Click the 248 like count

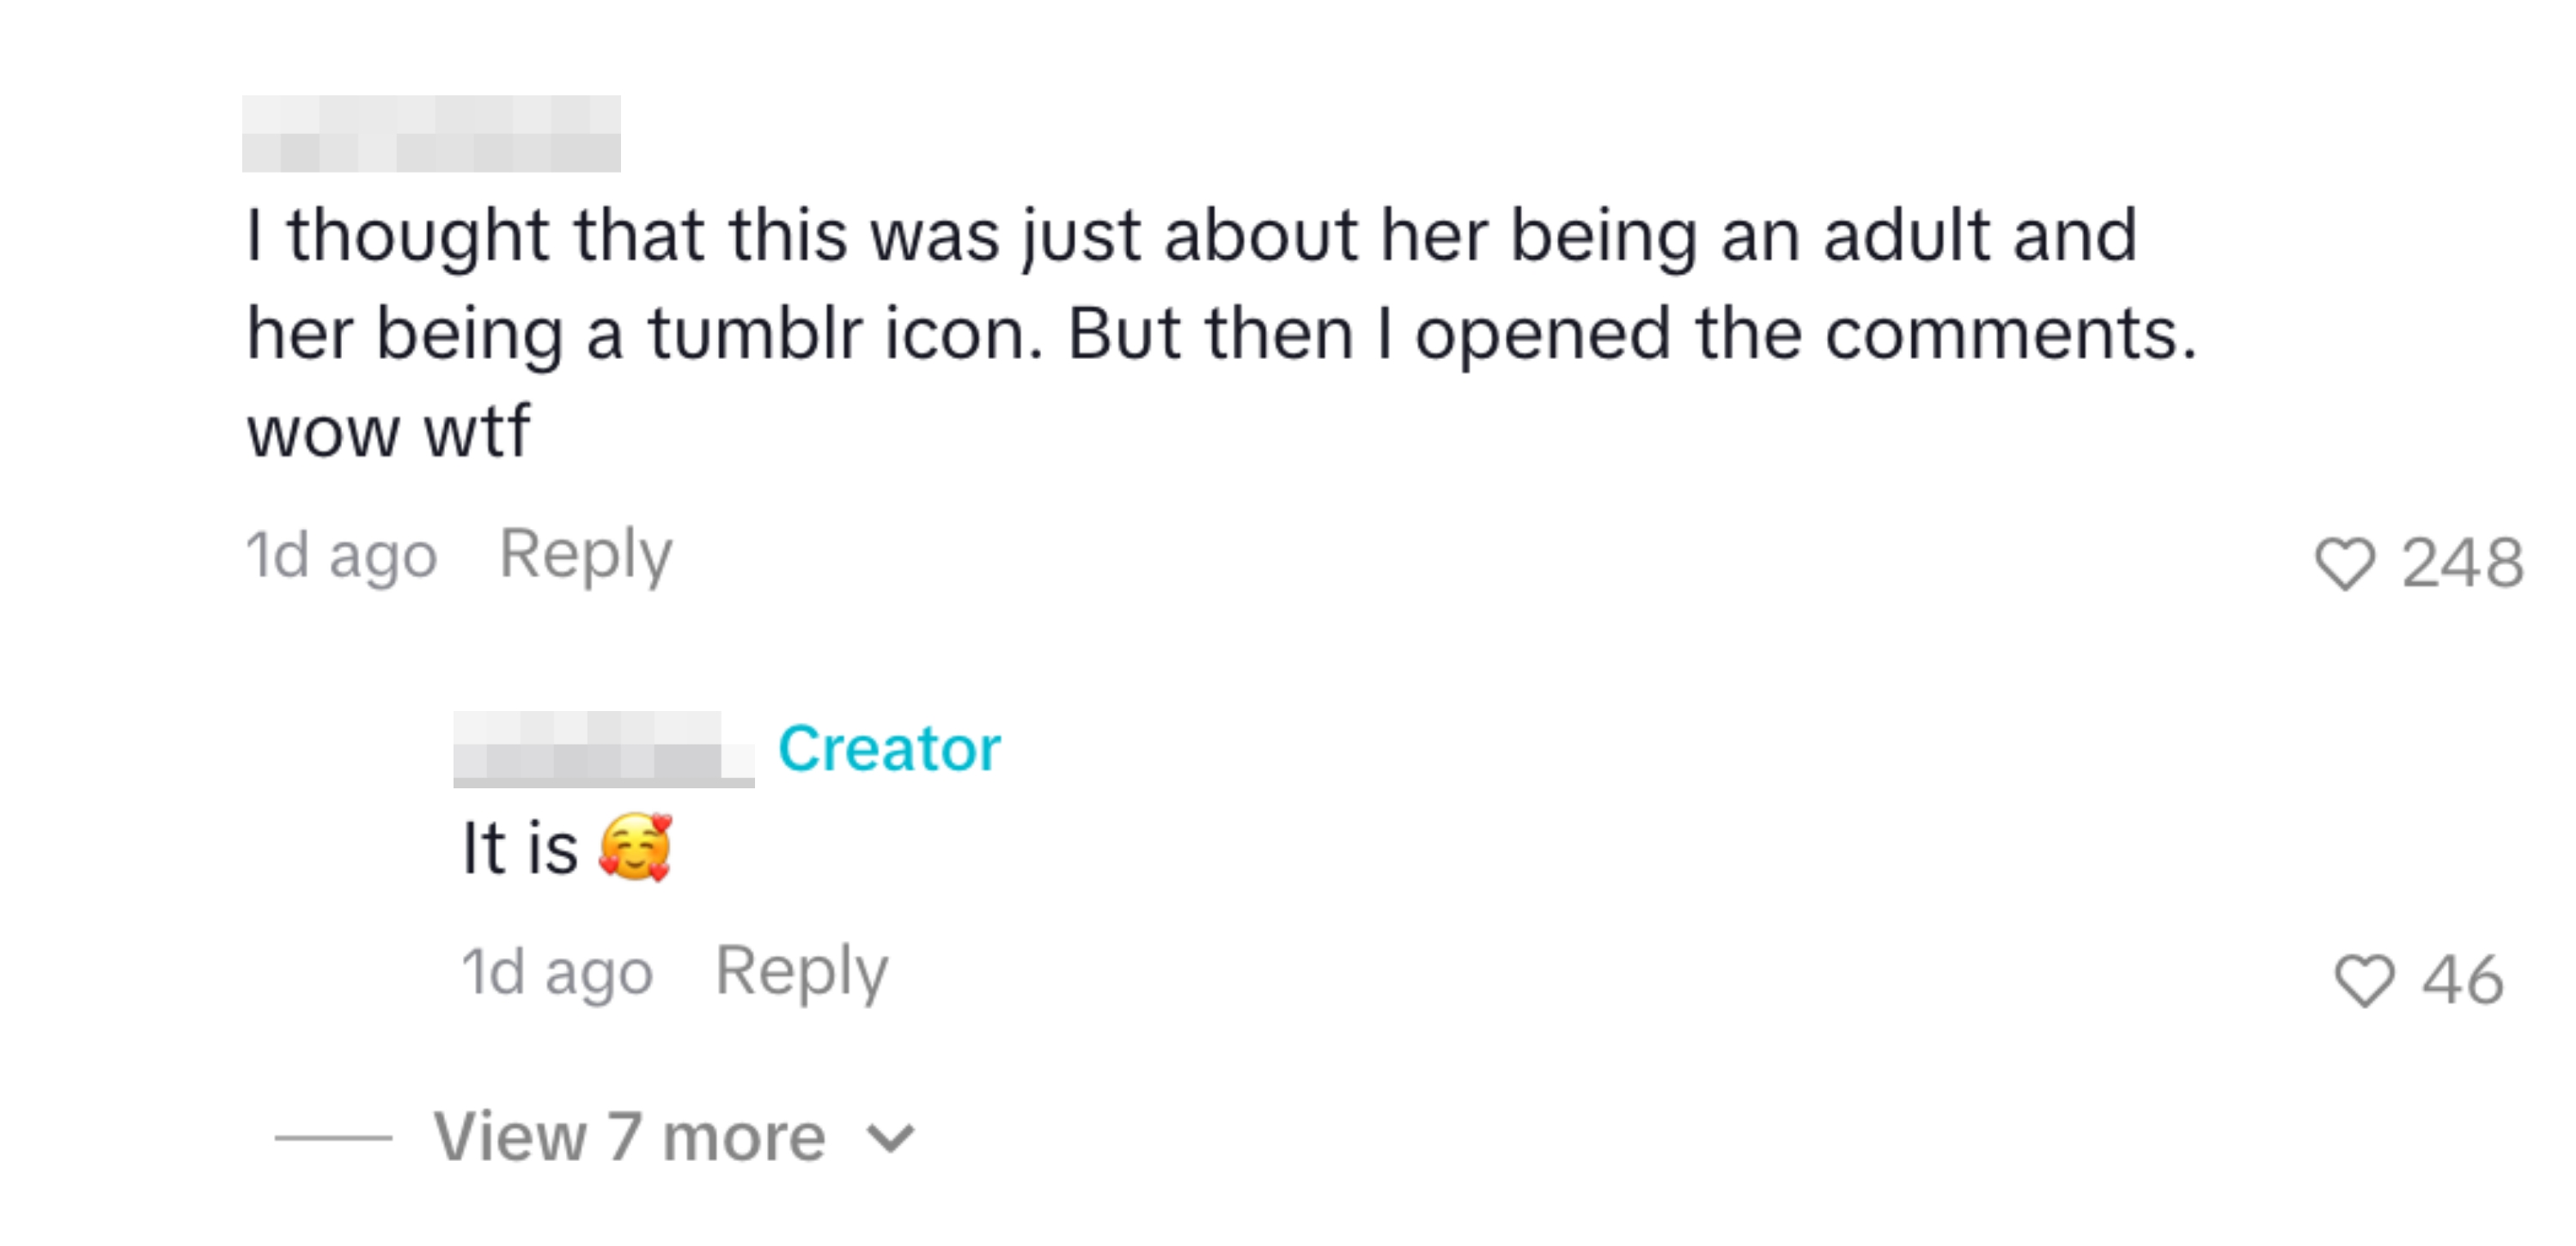(x=2462, y=563)
